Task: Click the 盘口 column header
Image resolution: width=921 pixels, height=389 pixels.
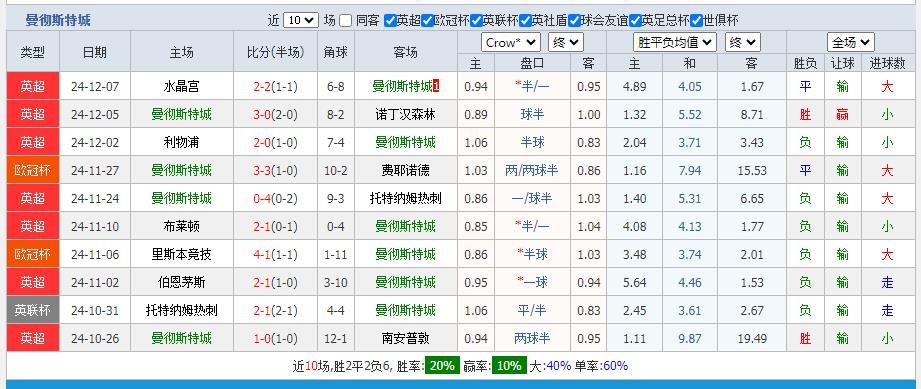Action: pyautogui.click(x=532, y=63)
